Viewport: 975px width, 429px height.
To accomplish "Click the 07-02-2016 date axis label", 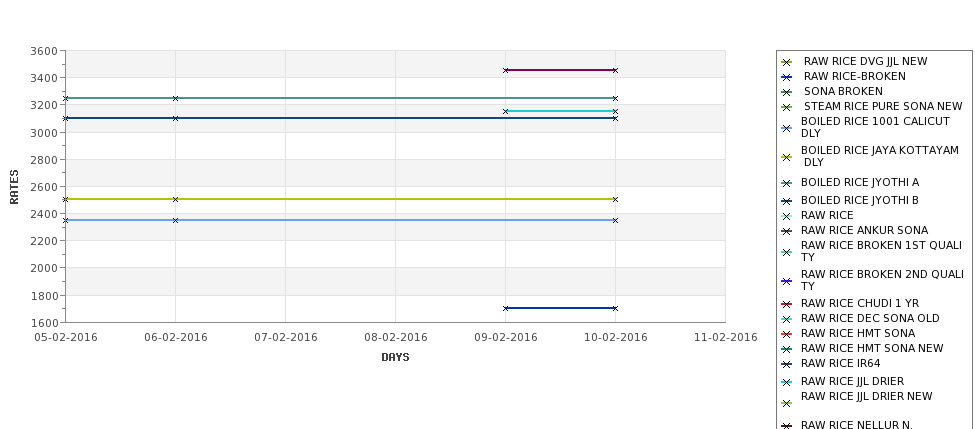I will (285, 338).
